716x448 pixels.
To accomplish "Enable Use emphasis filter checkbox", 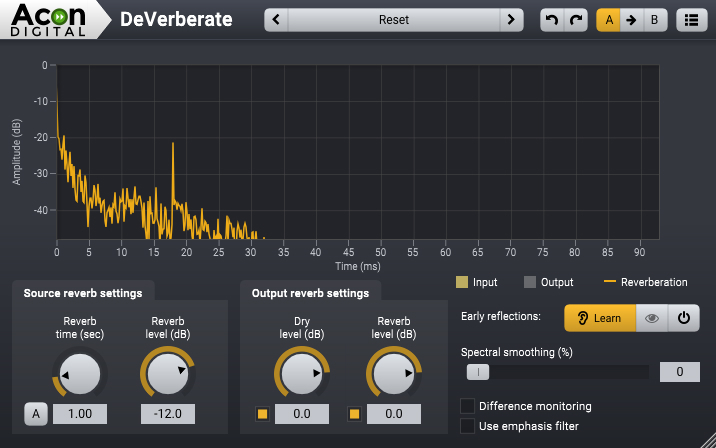I will [x=467, y=426].
